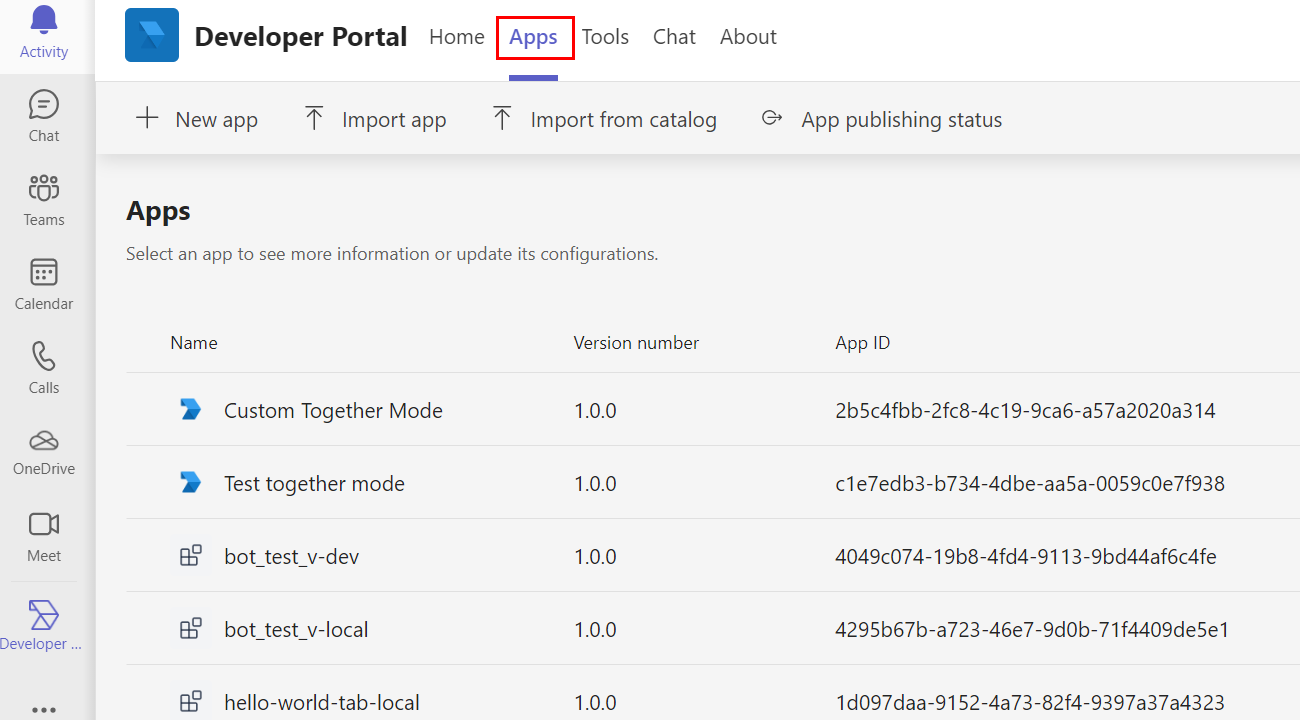The width and height of the screenshot is (1300, 720).
Task: Click the App publishing status icon
Action: [772, 118]
